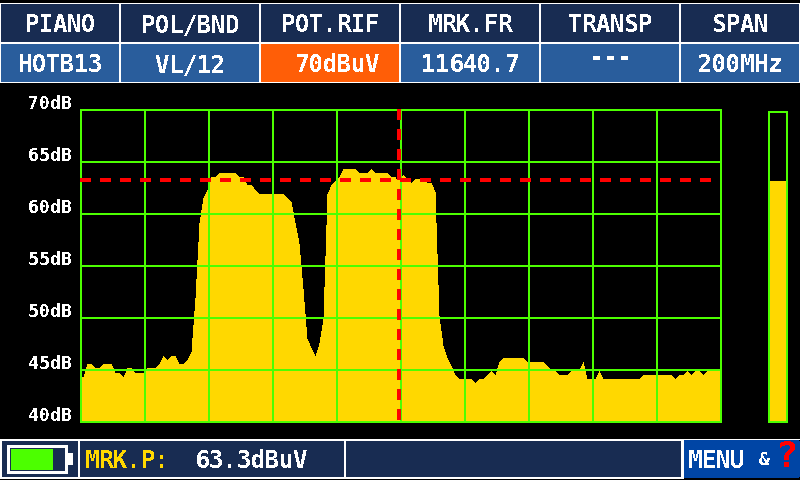Select the PIANO header cell
The image size is (800, 480).
click(x=60, y=23)
